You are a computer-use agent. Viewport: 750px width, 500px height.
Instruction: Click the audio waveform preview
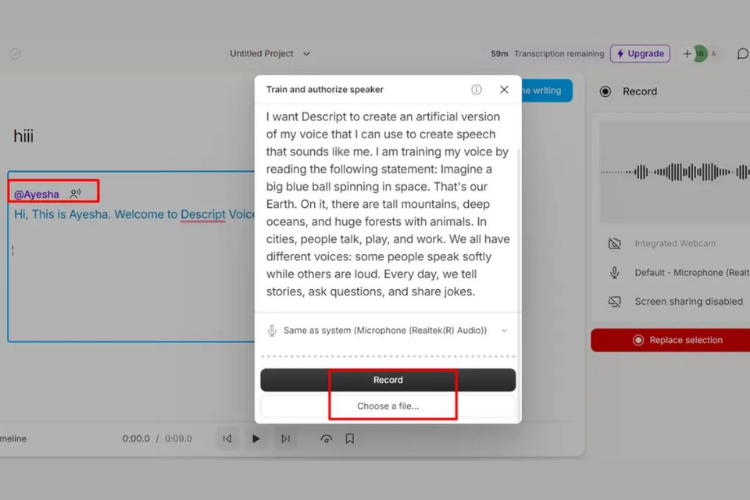pyautogui.click(x=674, y=172)
